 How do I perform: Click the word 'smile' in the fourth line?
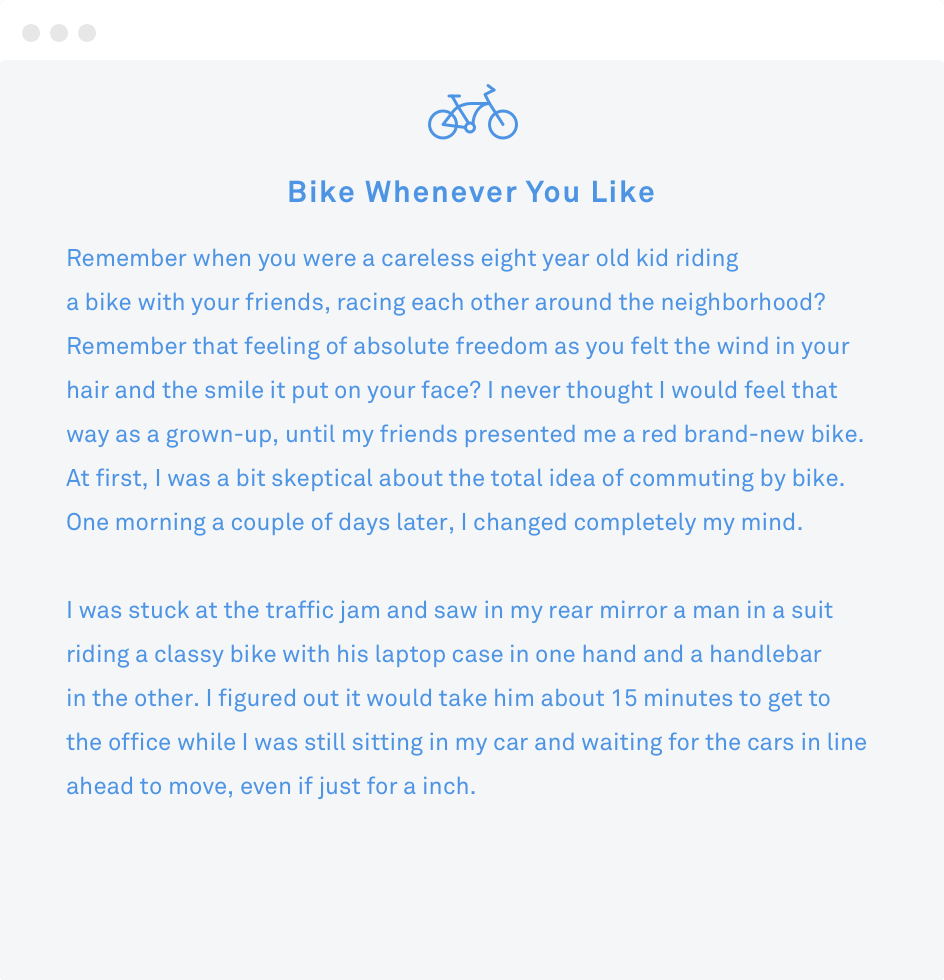click(x=234, y=391)
